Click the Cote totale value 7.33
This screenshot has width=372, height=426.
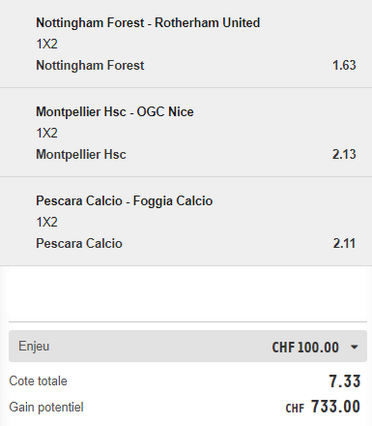point(345,381)
